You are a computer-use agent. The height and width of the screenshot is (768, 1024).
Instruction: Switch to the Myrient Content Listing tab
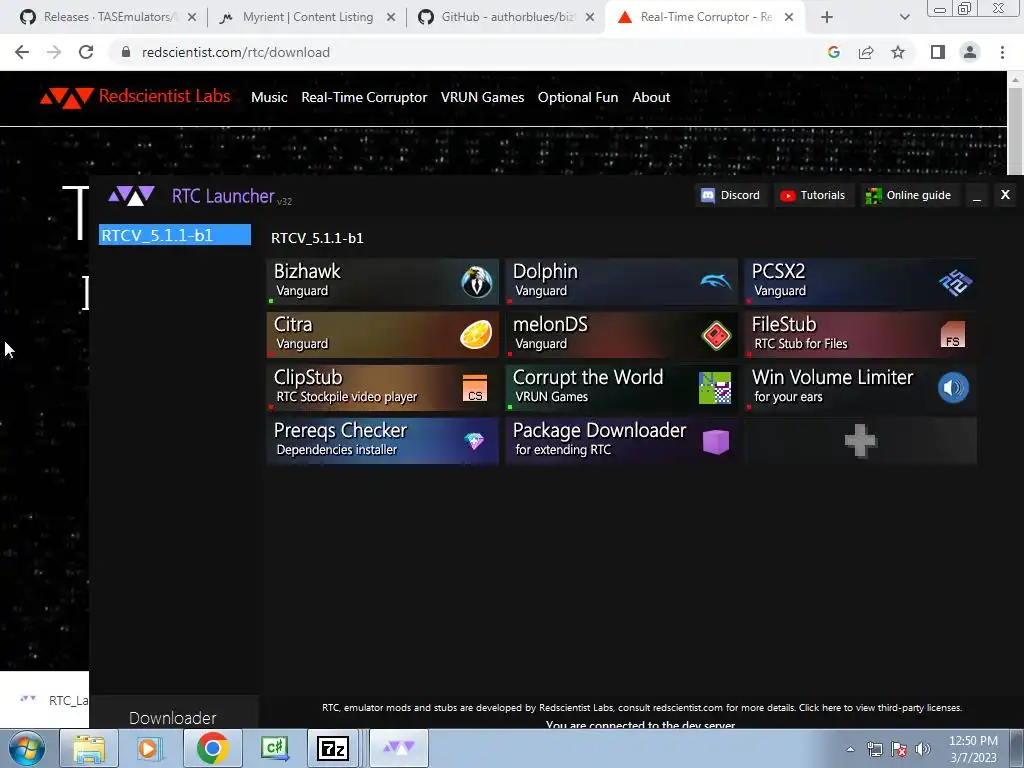point(307,17)
